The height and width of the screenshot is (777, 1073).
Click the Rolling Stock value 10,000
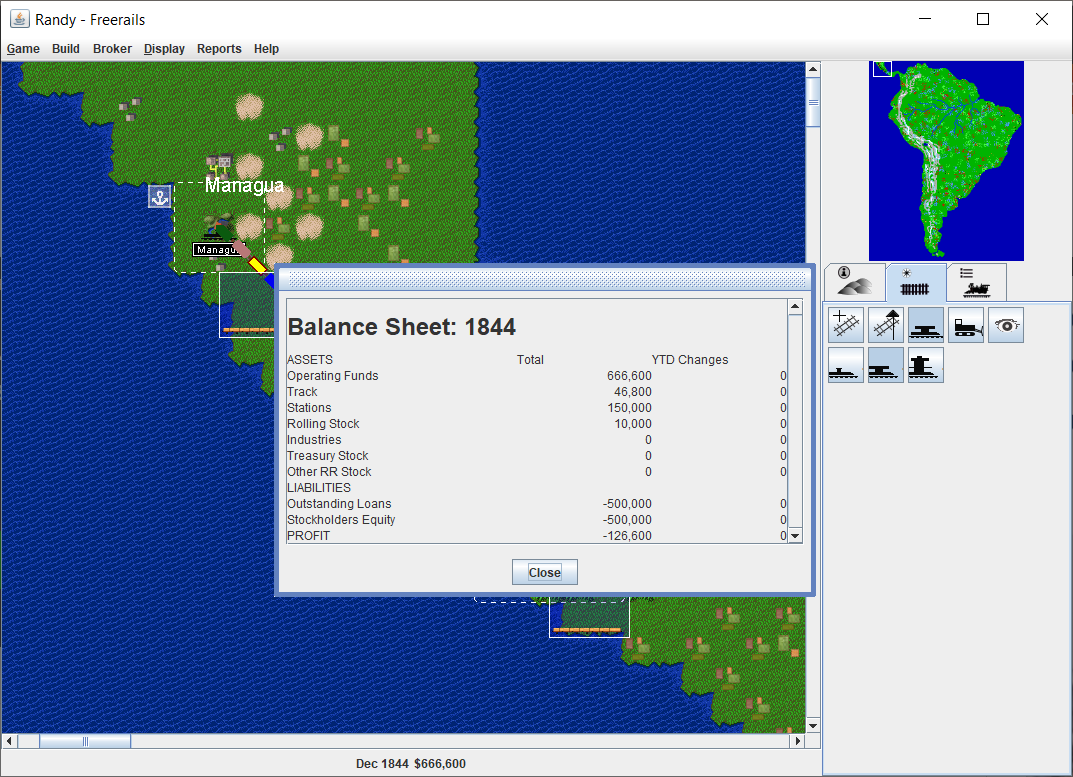(x=633, y=424)
